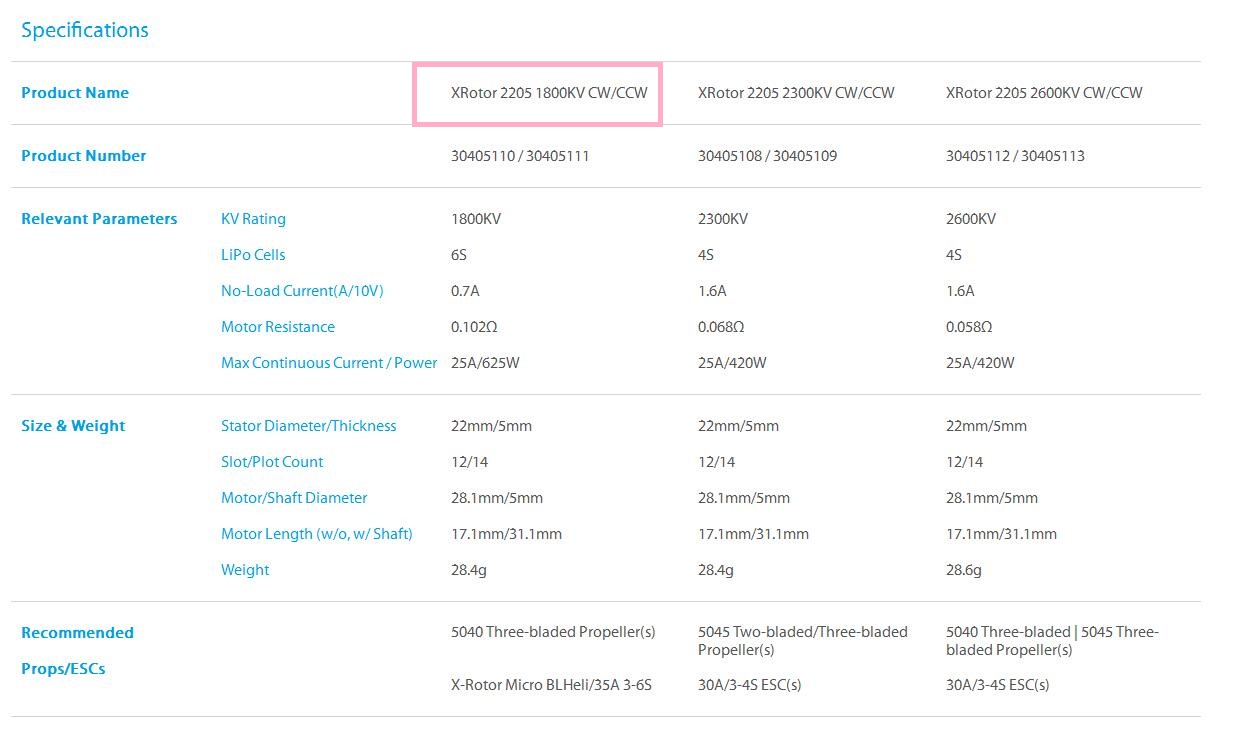The width and height of the screenshot is (1253, 735).
Task: Click the 6S LiPo cells value
Action: pos(459,255)
